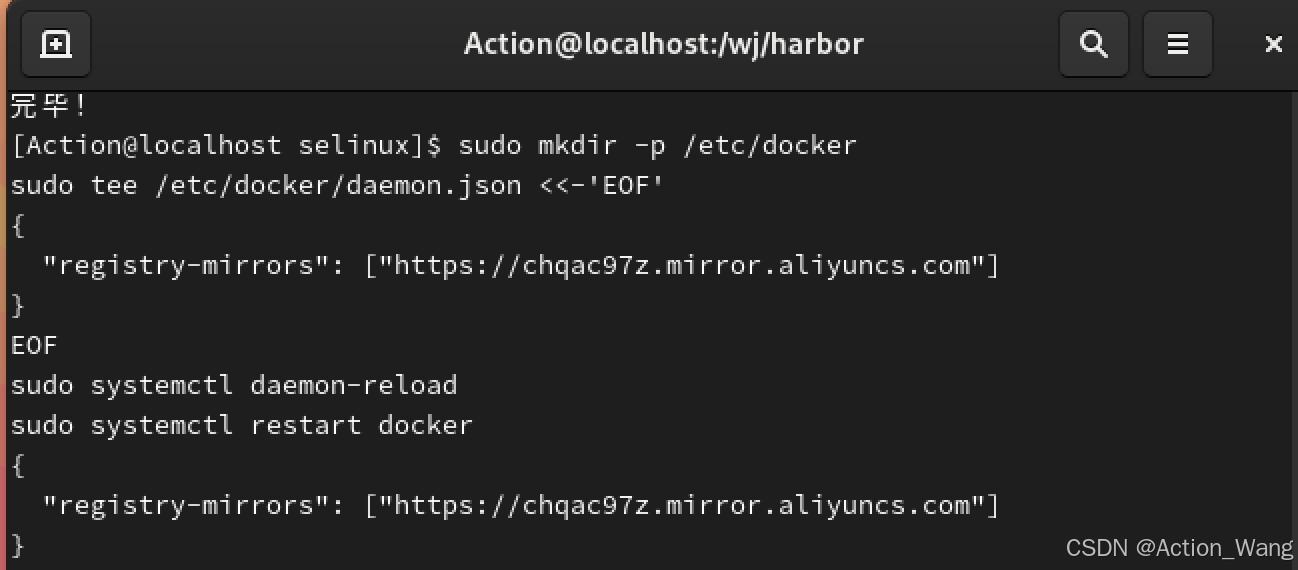This screenshot has height=570, width=1298.
Task: Click the second registry-mirrors output line
Action: [x=521, y=505]
